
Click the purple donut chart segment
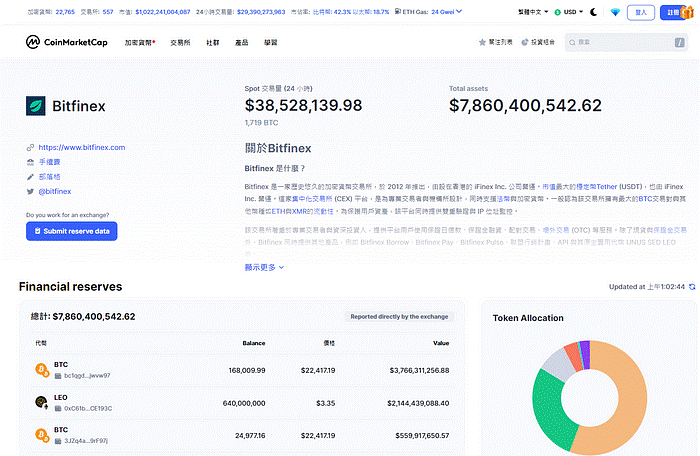click(585, 354)
